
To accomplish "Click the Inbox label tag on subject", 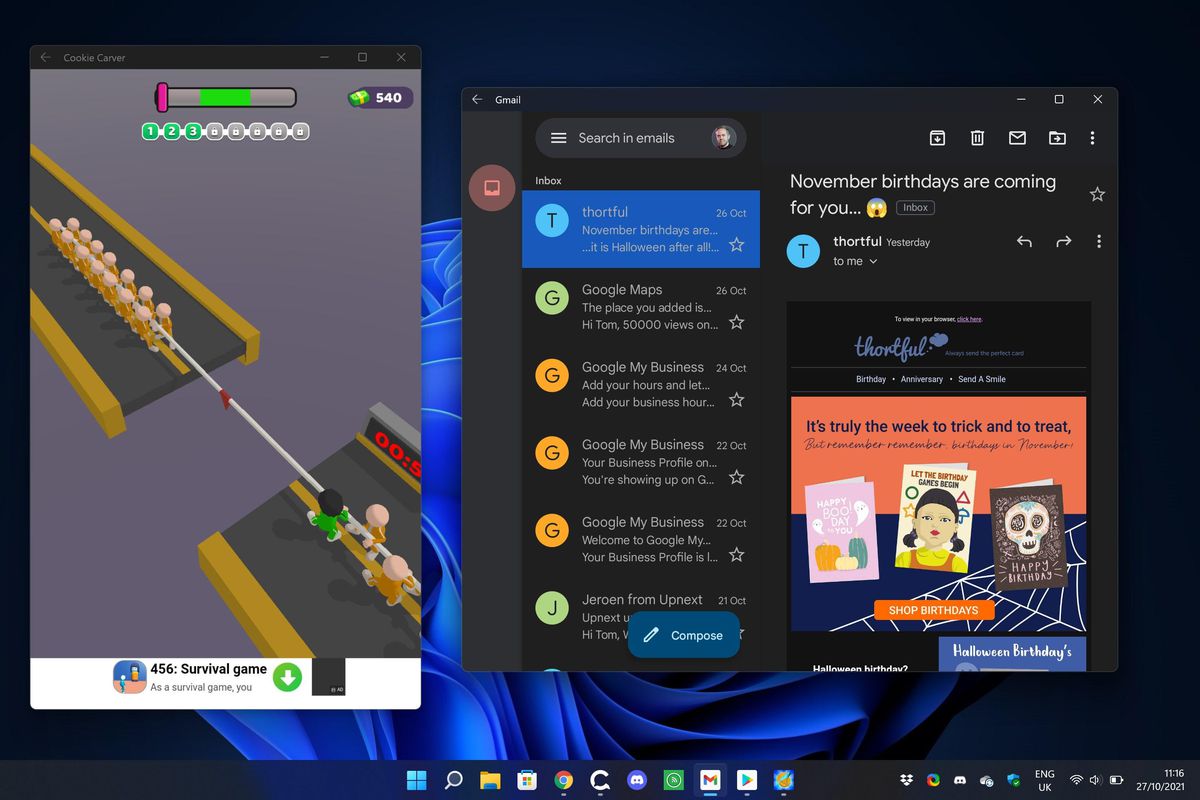I will [x=915, y=208].
